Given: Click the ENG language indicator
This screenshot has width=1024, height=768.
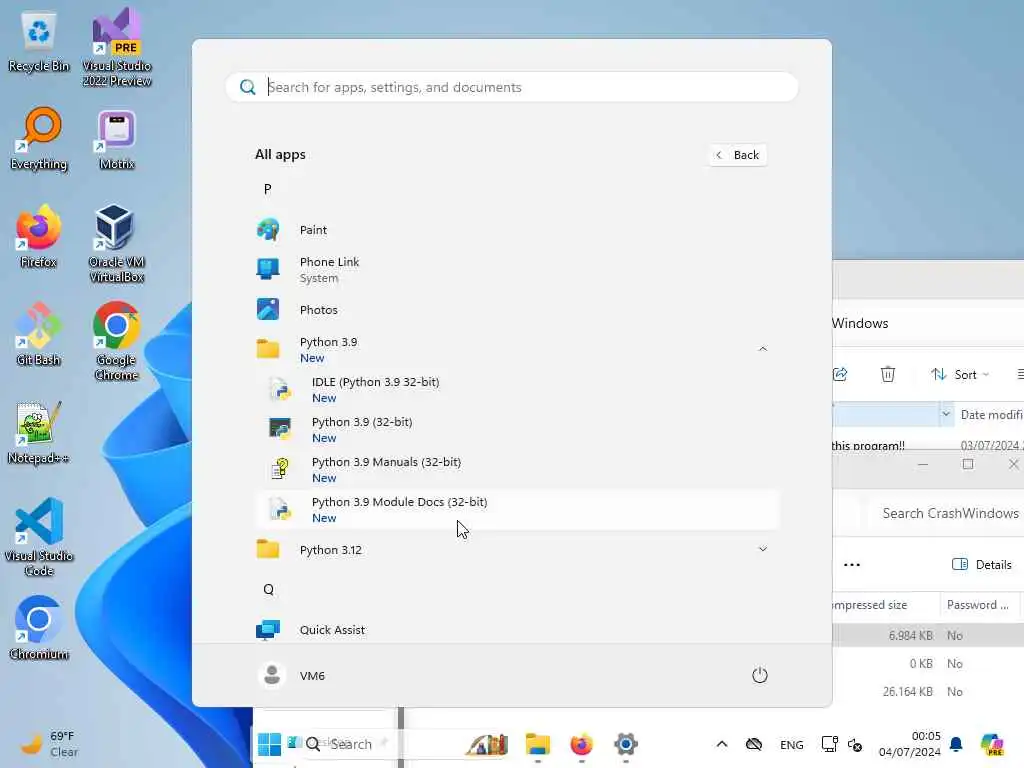Looking at the screenshot, I should point(792,744).
